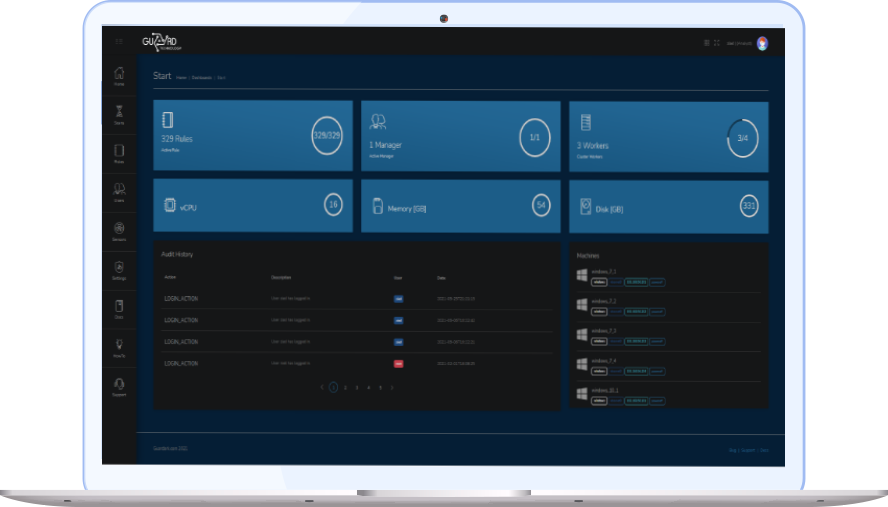Open Support headset icon in sidebar
The image size is (888, 507).
[119, 386]
